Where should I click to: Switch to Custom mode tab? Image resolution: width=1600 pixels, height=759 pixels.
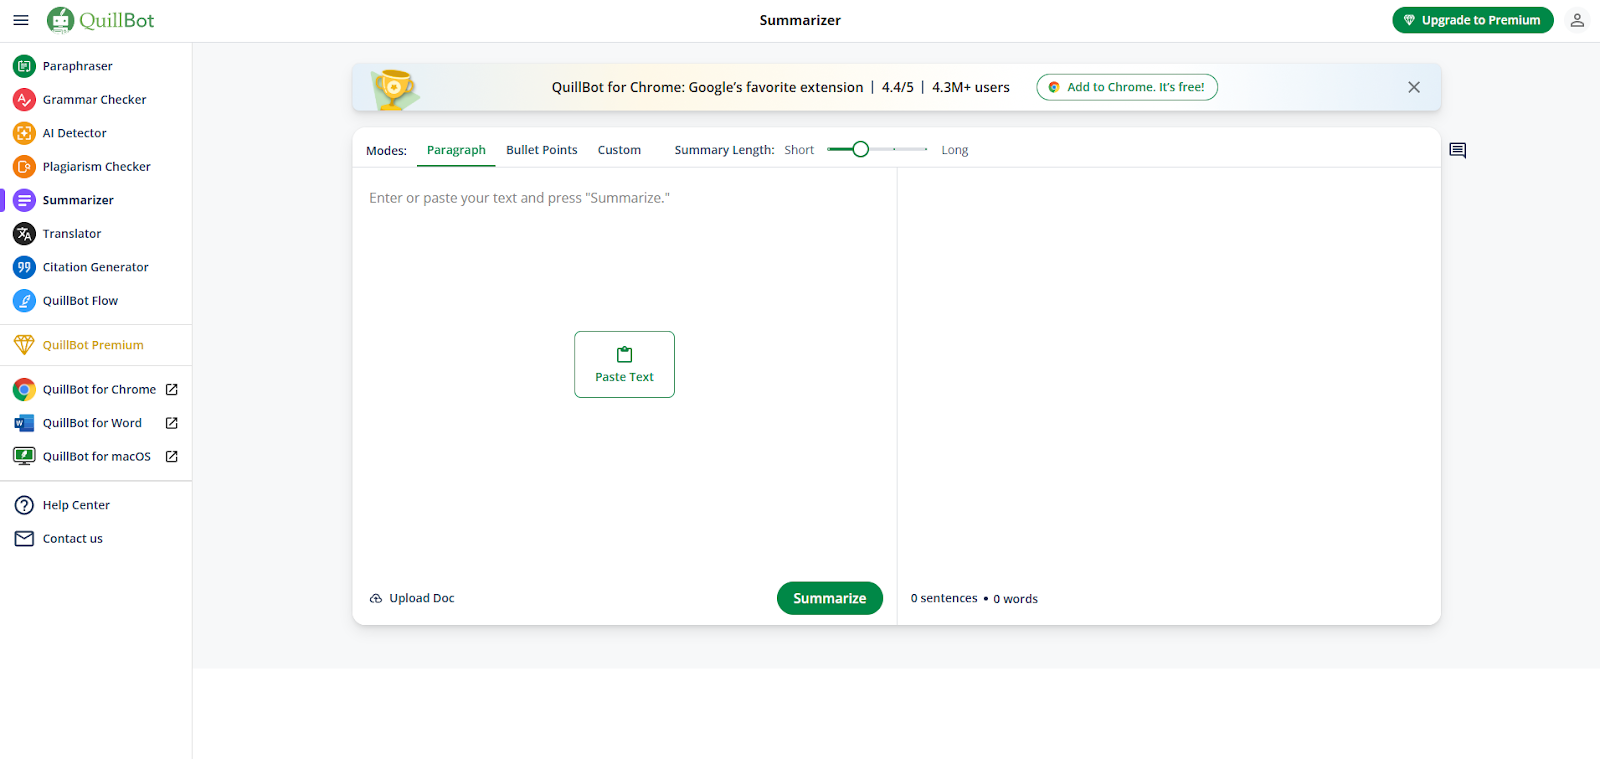(x=619, y=150)
